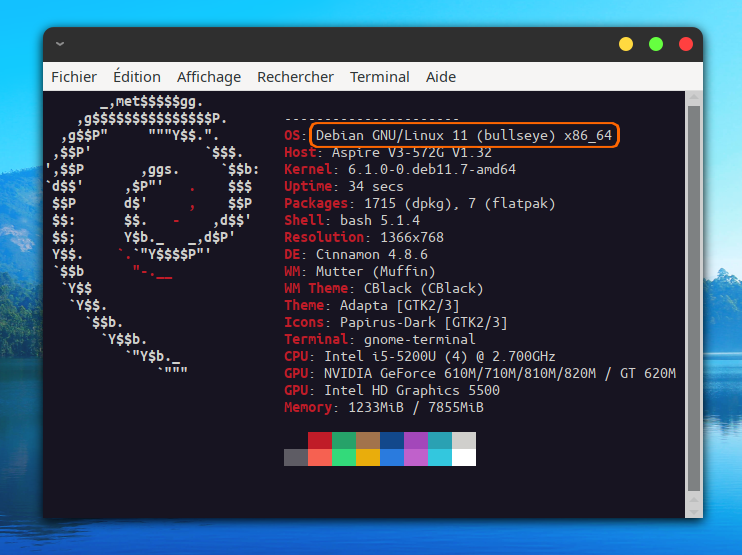742x555 pixels.
Task: Click the white block in the palette
Action: pos(463,457)
